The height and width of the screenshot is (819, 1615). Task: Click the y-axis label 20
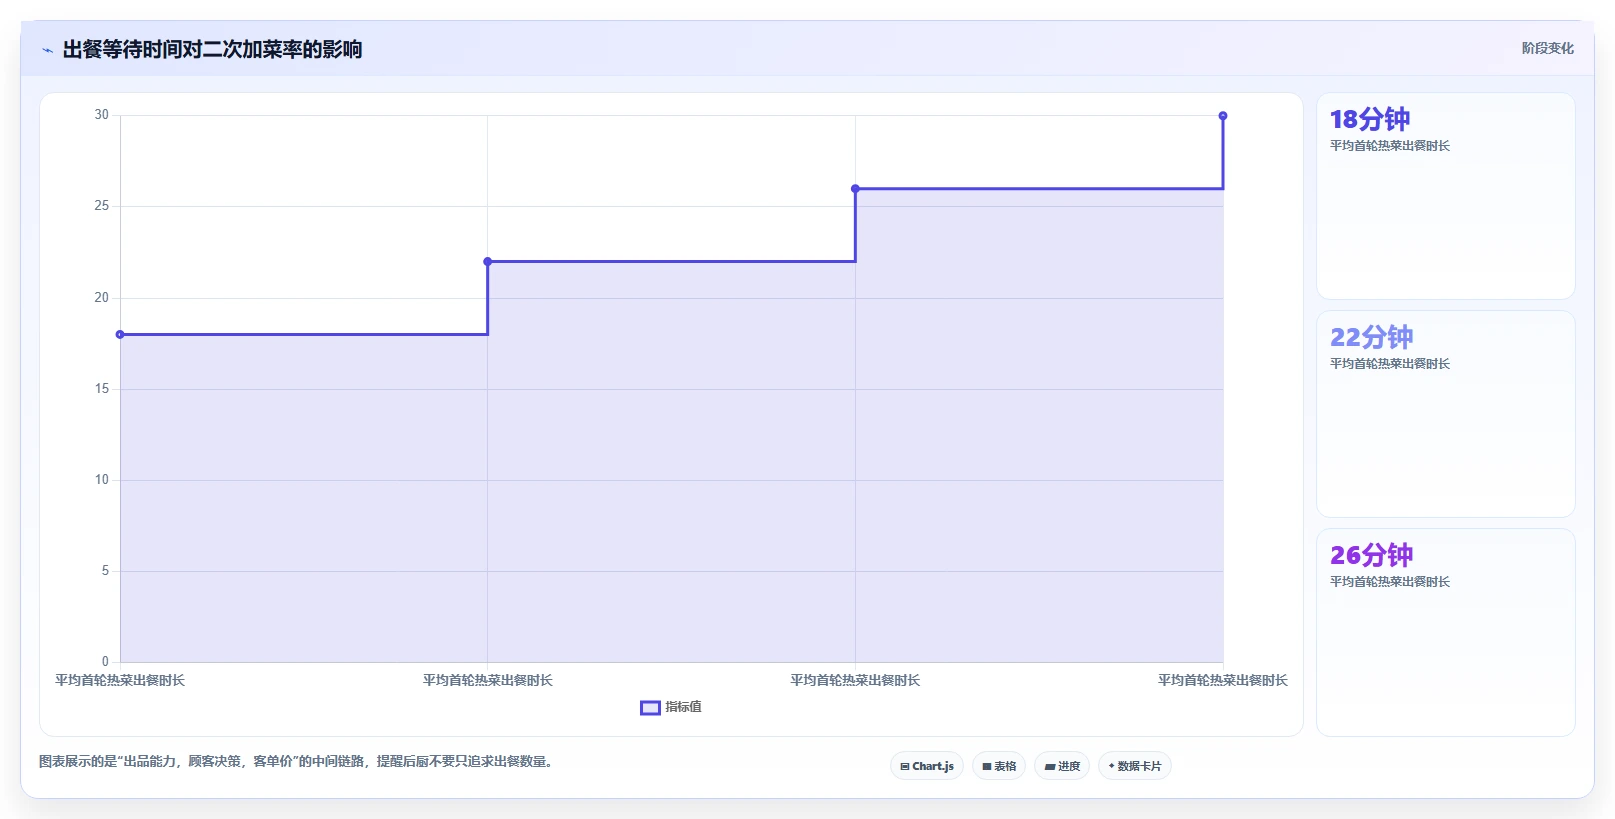click(x=101, y=298)
